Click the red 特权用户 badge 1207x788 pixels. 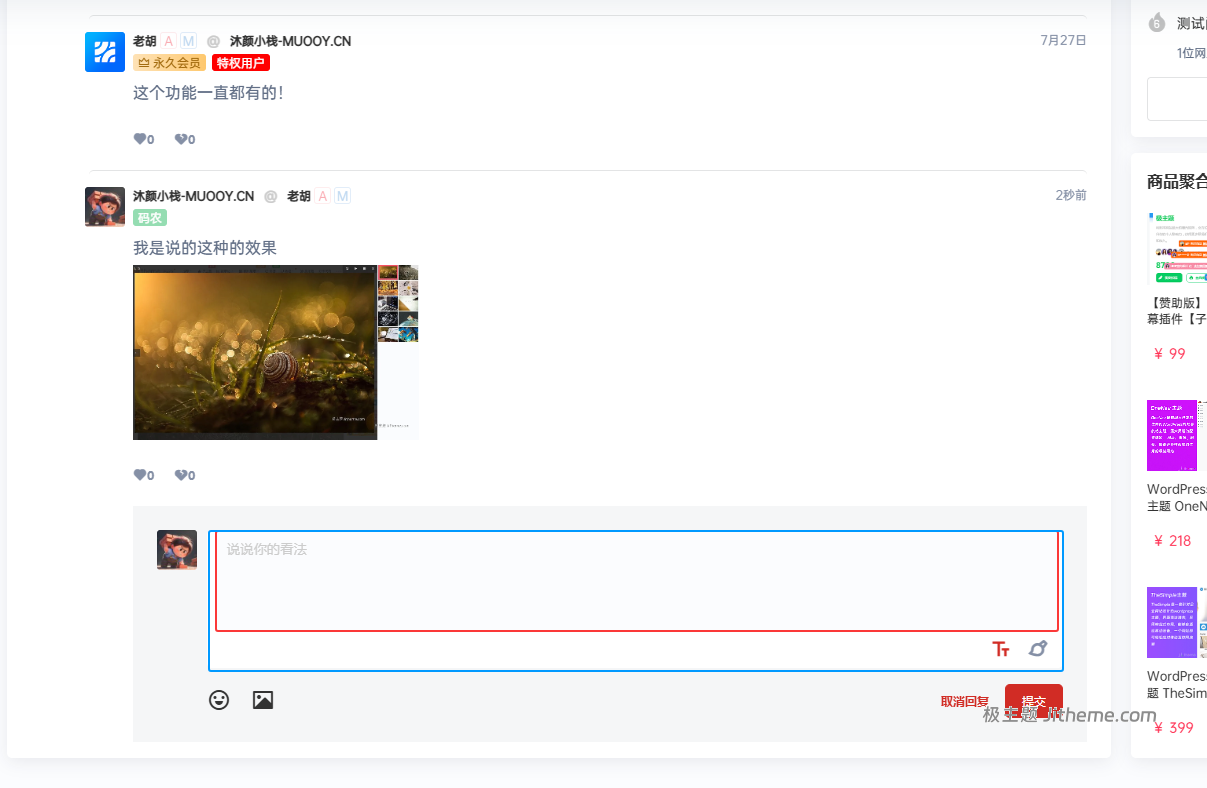click(x=241, y=63)
